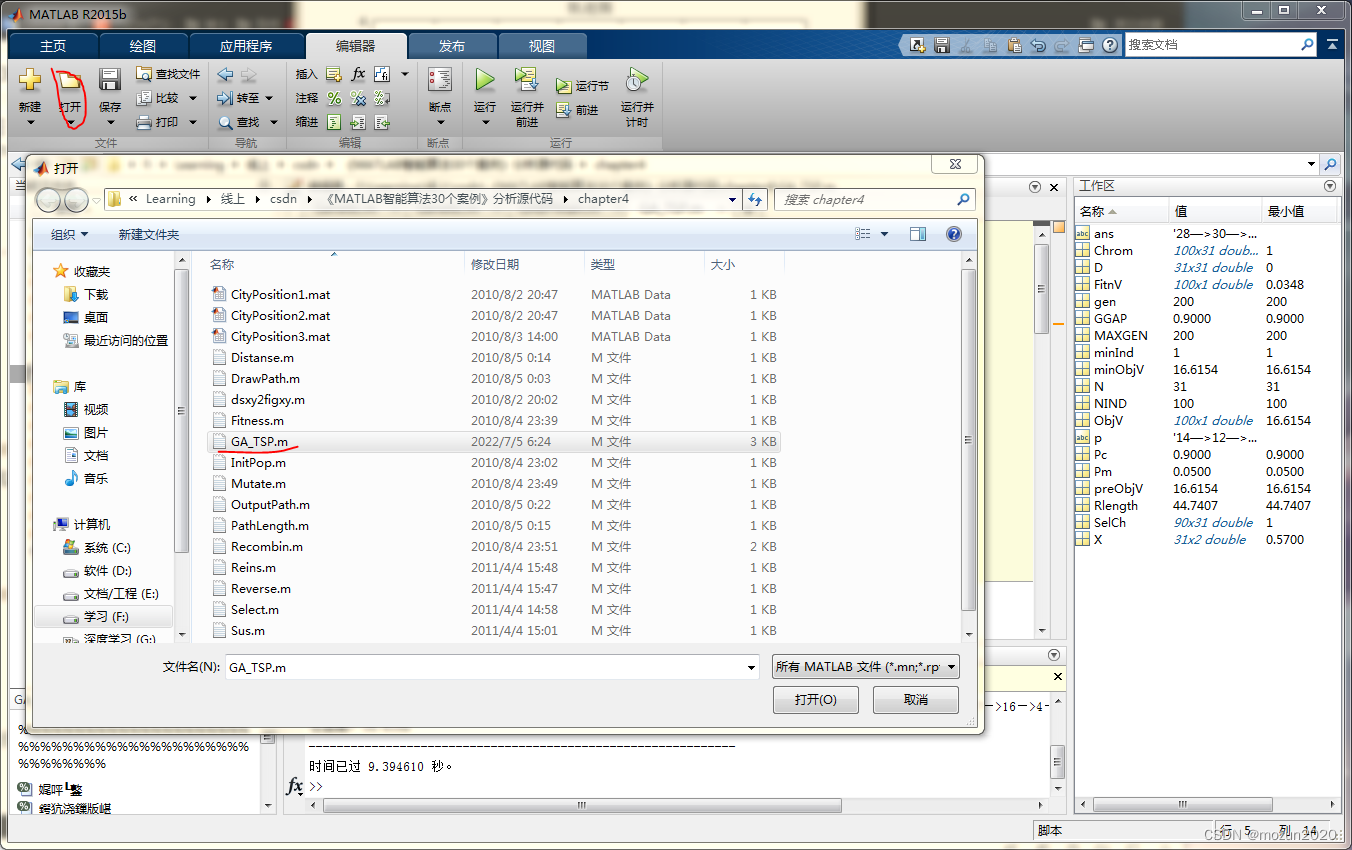Switch to the 发布 tab

click(x=452, y=46)
